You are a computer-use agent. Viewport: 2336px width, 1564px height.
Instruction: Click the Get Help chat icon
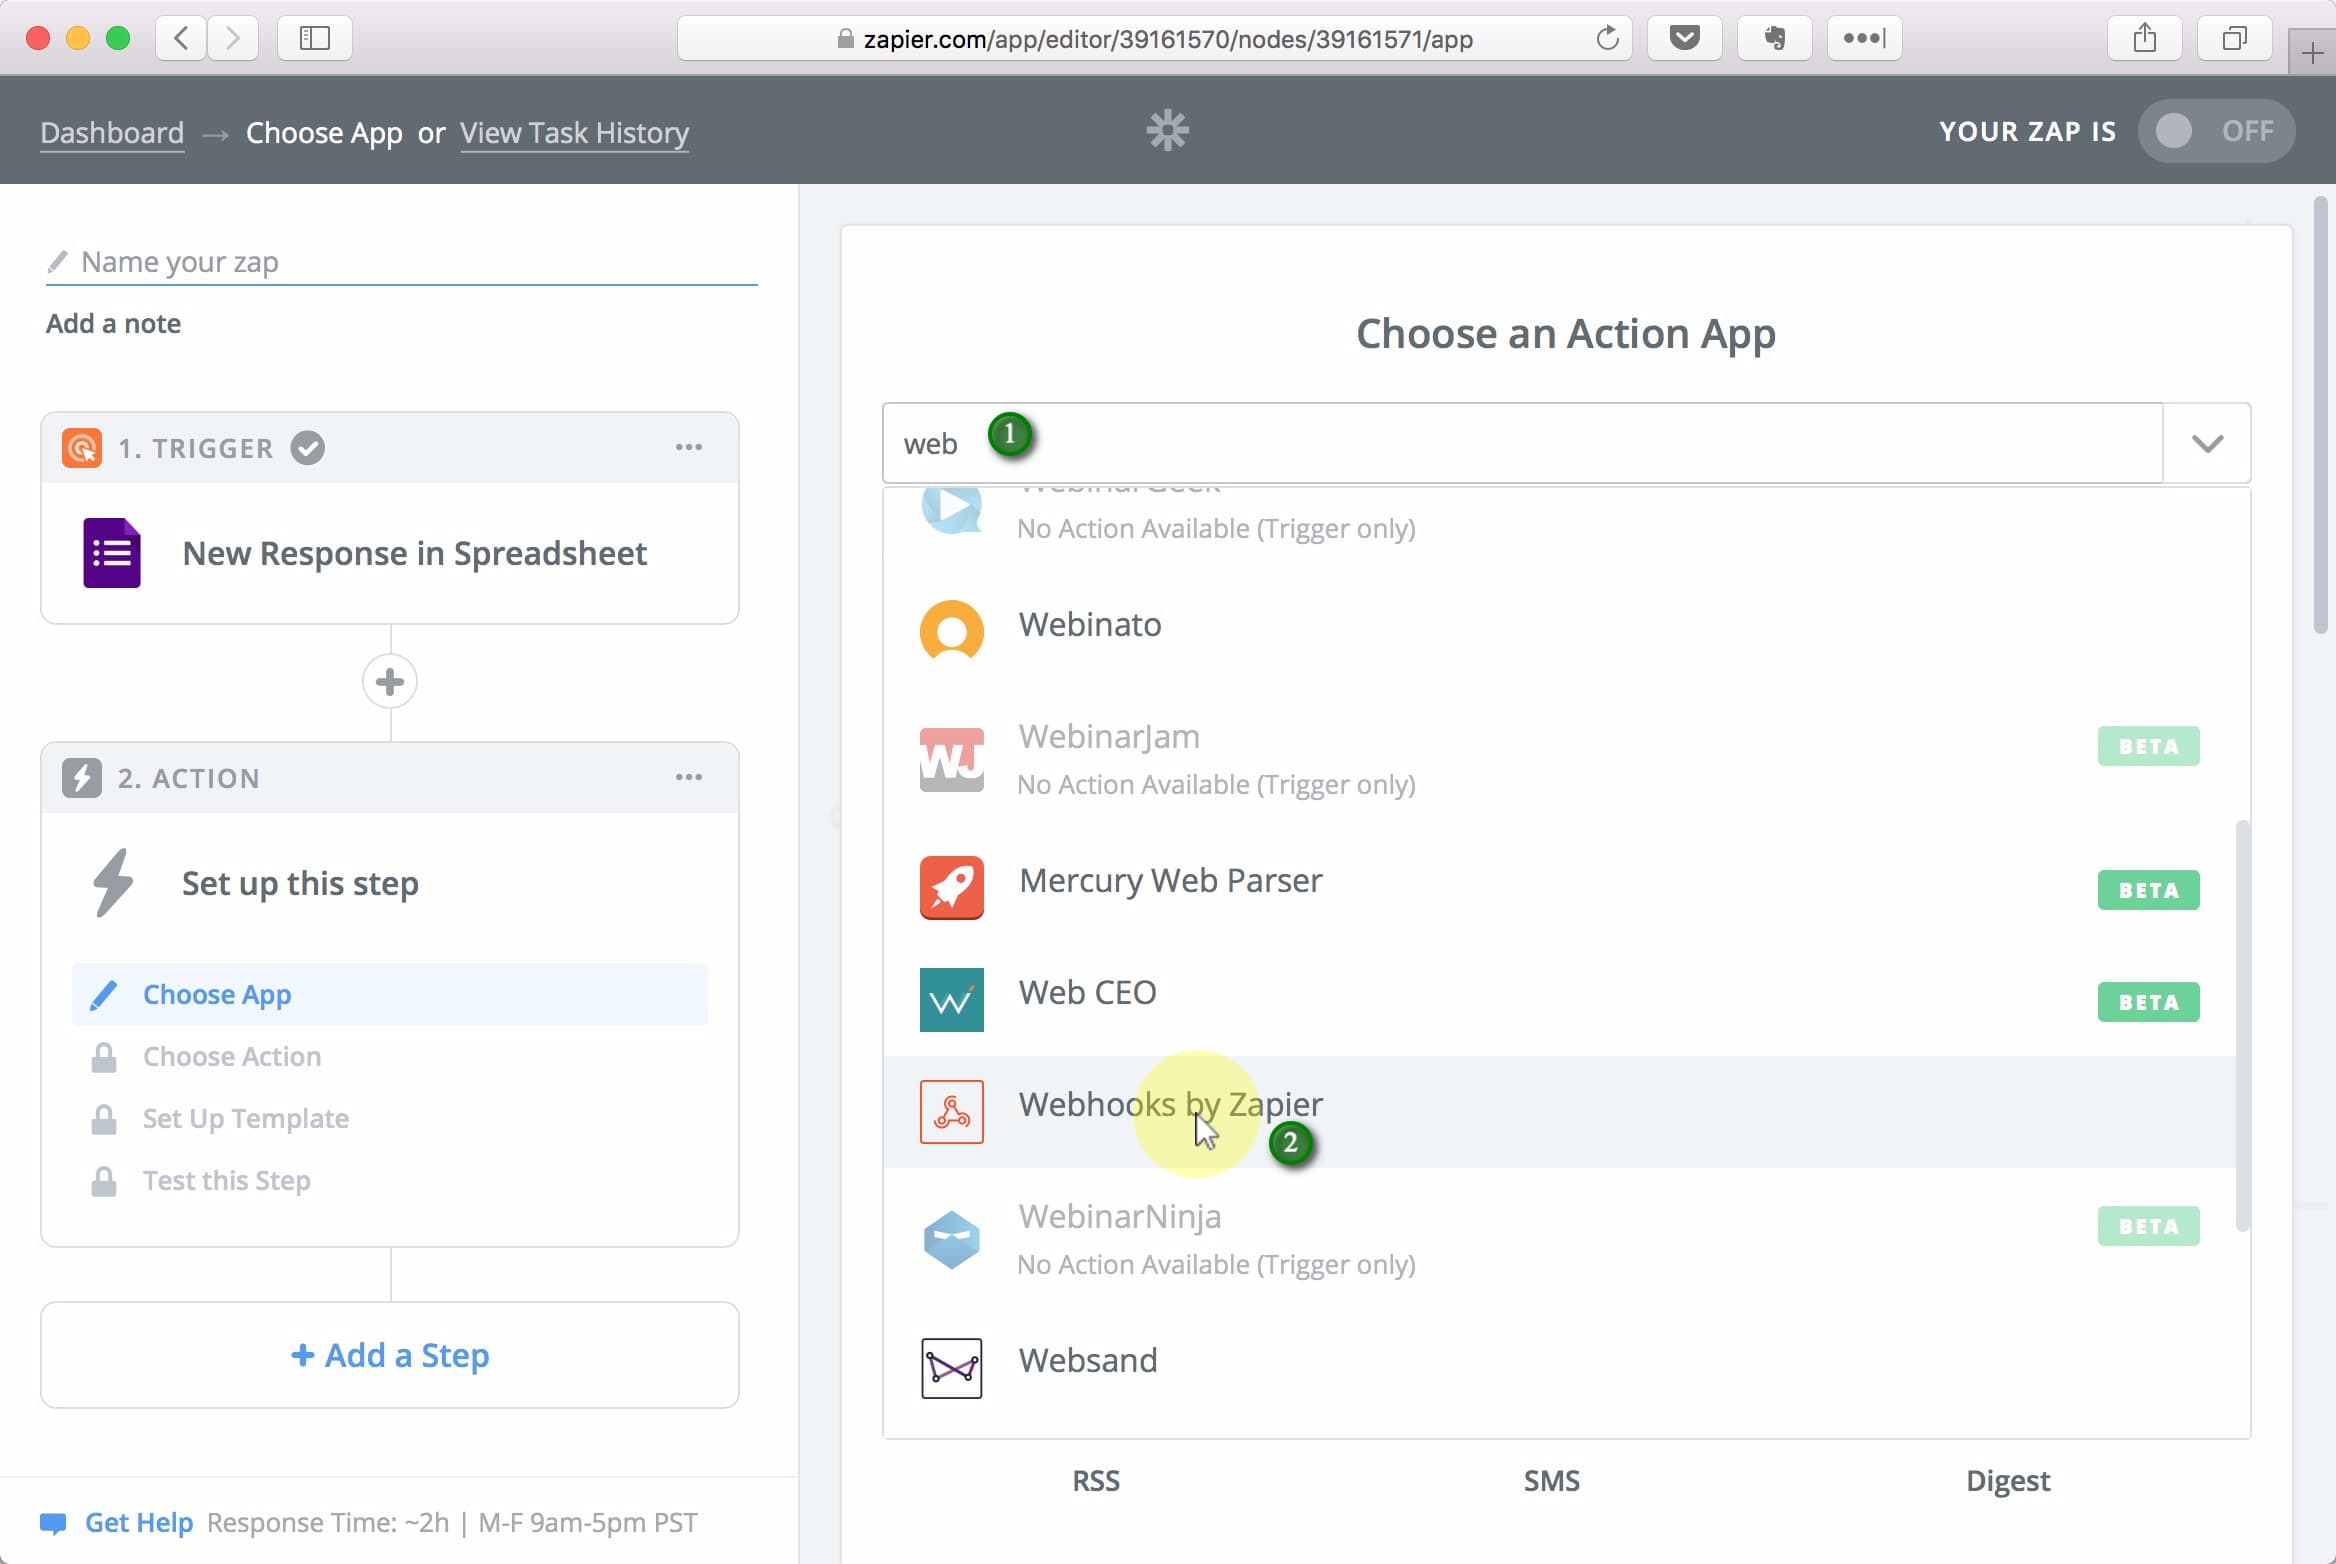(53, 1523)
